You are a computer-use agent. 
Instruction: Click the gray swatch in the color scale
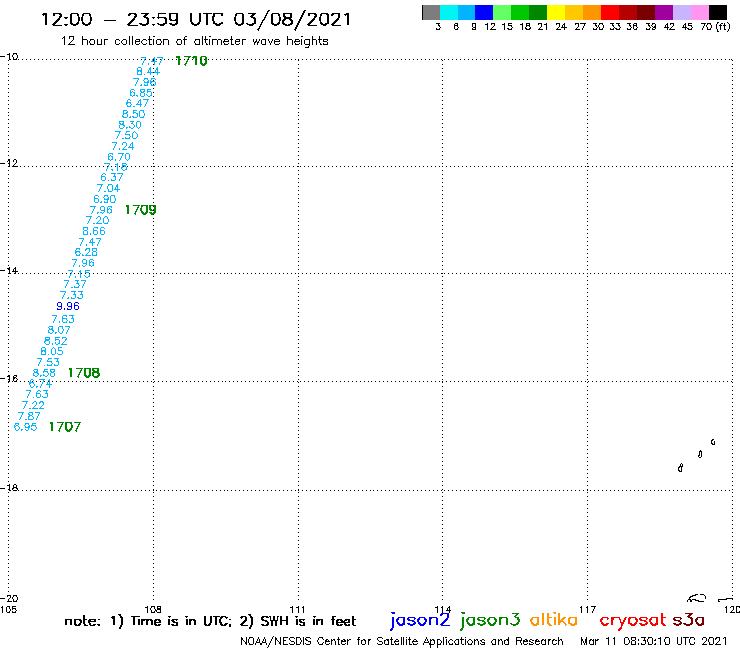click(x=431, y=12)
